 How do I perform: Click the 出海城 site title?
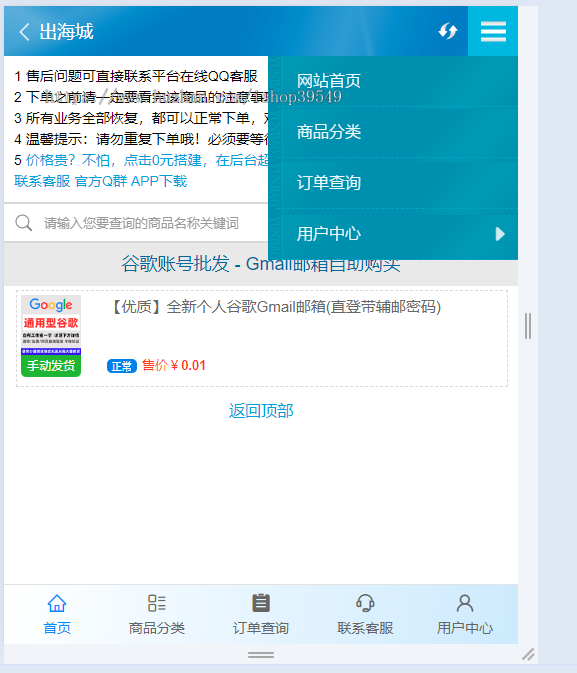67,32
